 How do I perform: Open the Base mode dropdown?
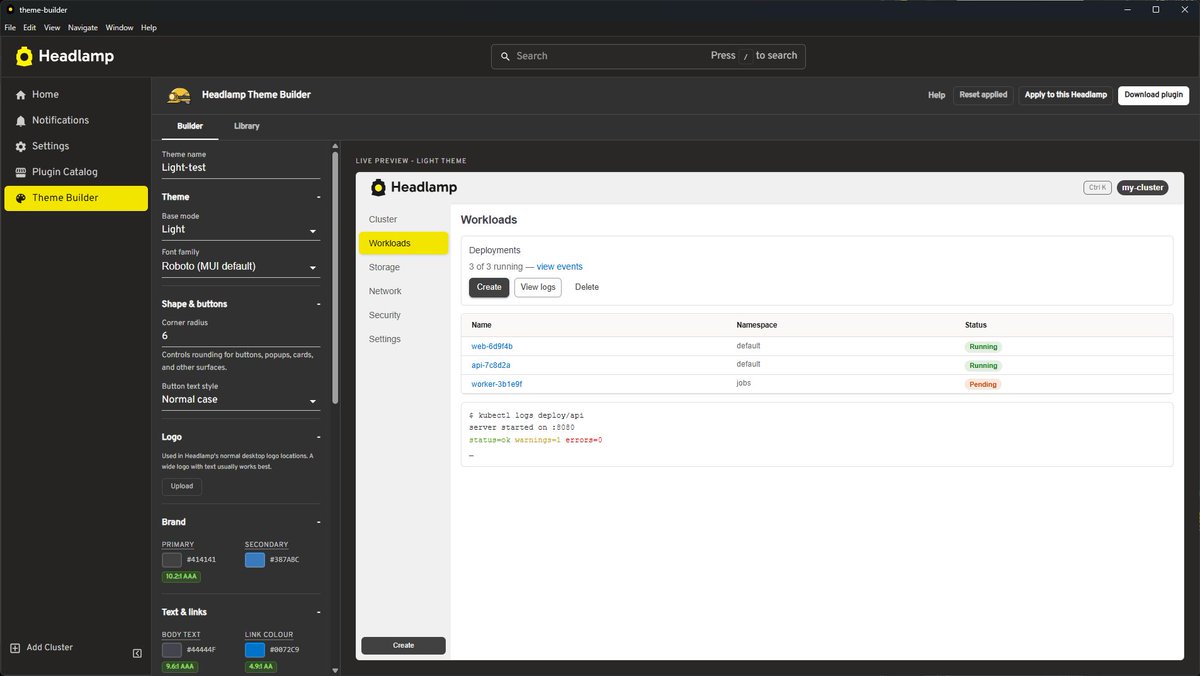click(241, 230)
